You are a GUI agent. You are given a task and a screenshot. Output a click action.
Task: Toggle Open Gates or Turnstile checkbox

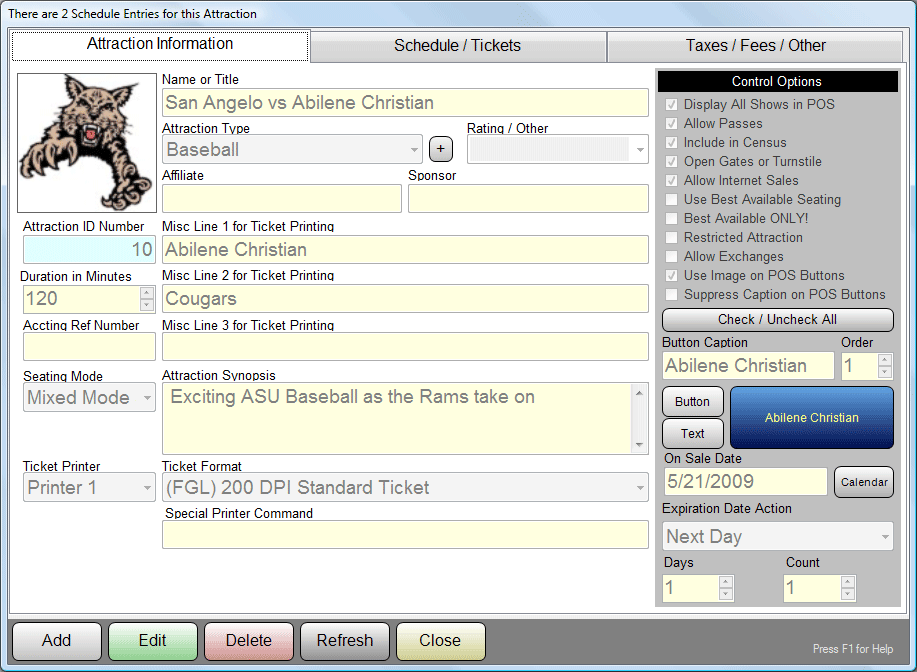coord(671,161)
